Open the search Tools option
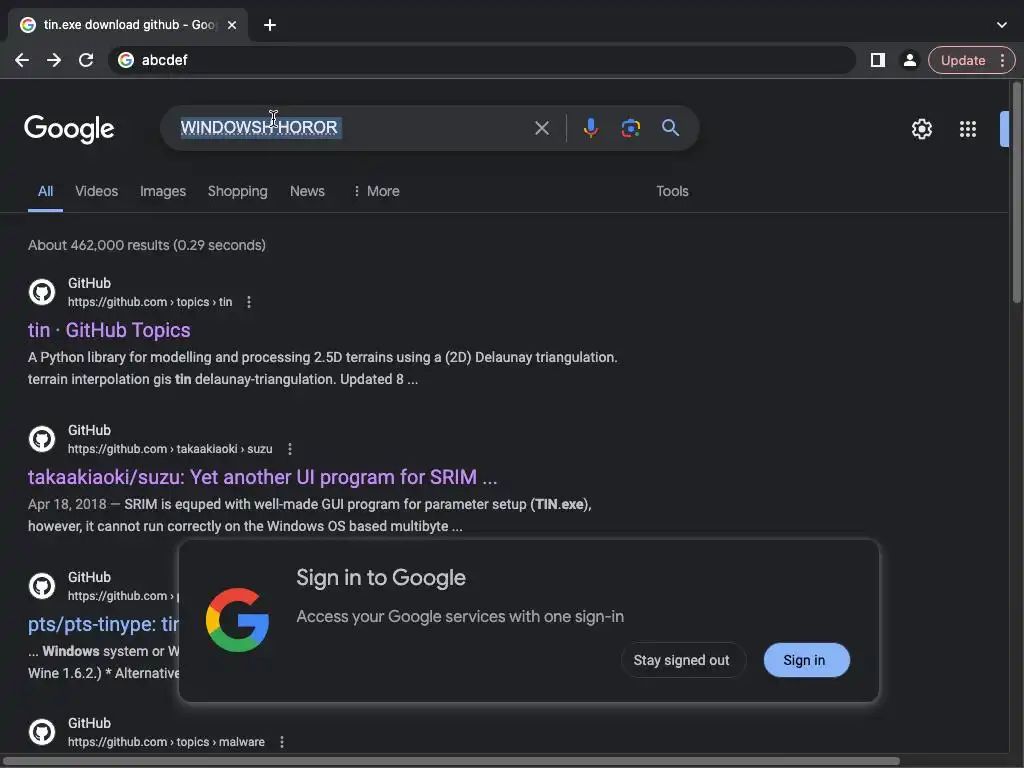The image size is (1024, 768). pos(672,191)
